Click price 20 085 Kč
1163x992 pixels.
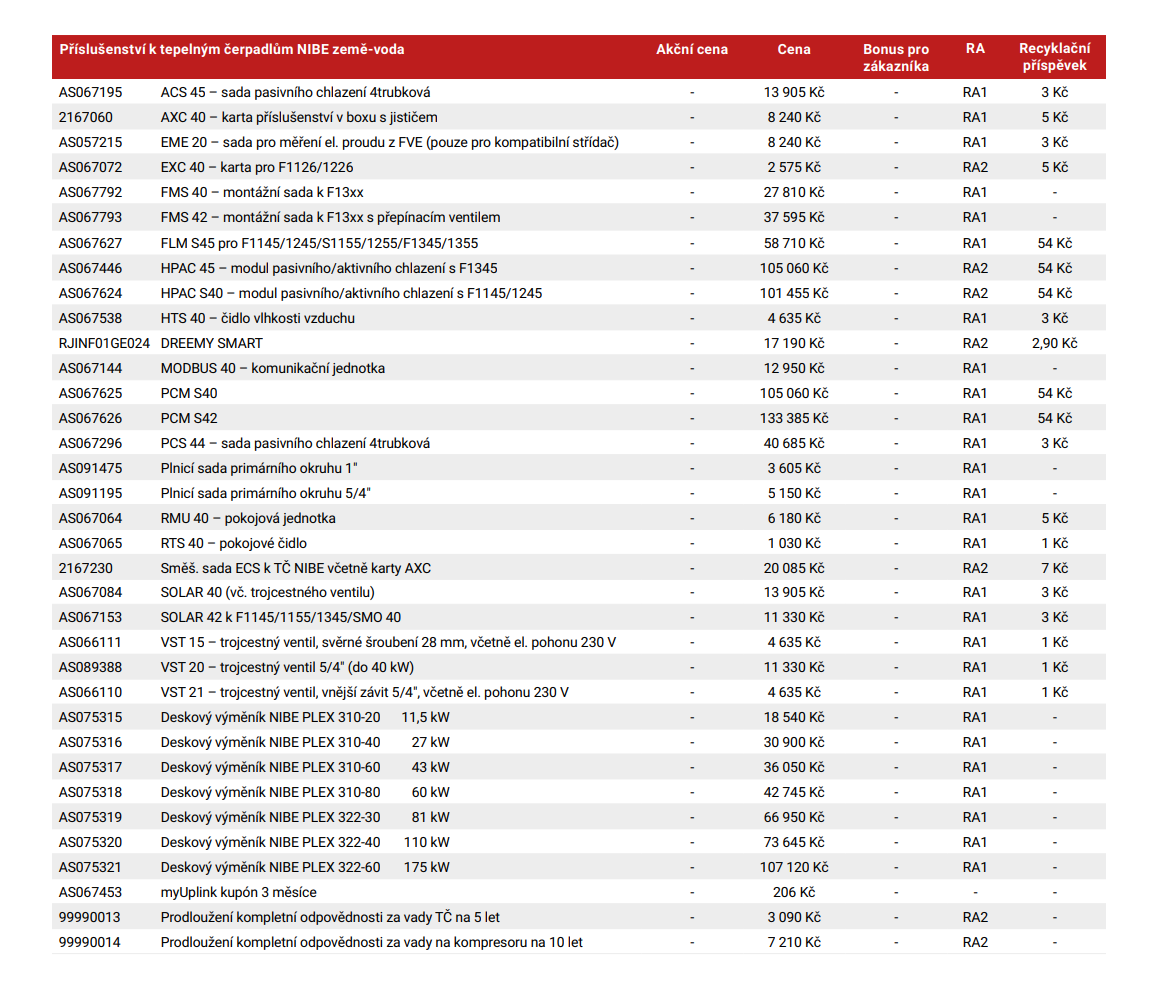[794, 568]
